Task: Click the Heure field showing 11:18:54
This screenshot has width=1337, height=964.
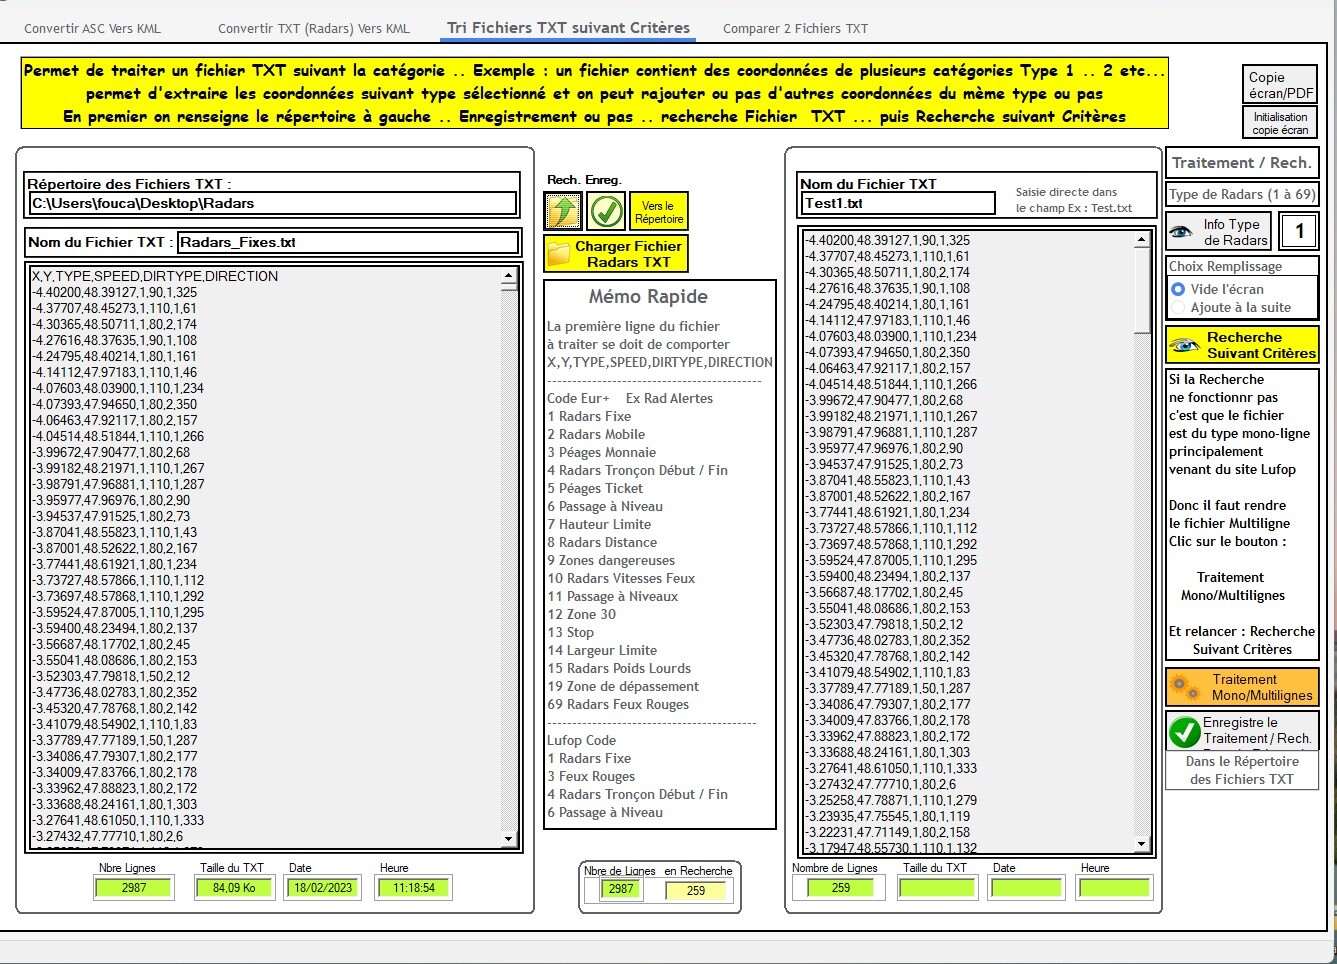Action: point(413,888)
